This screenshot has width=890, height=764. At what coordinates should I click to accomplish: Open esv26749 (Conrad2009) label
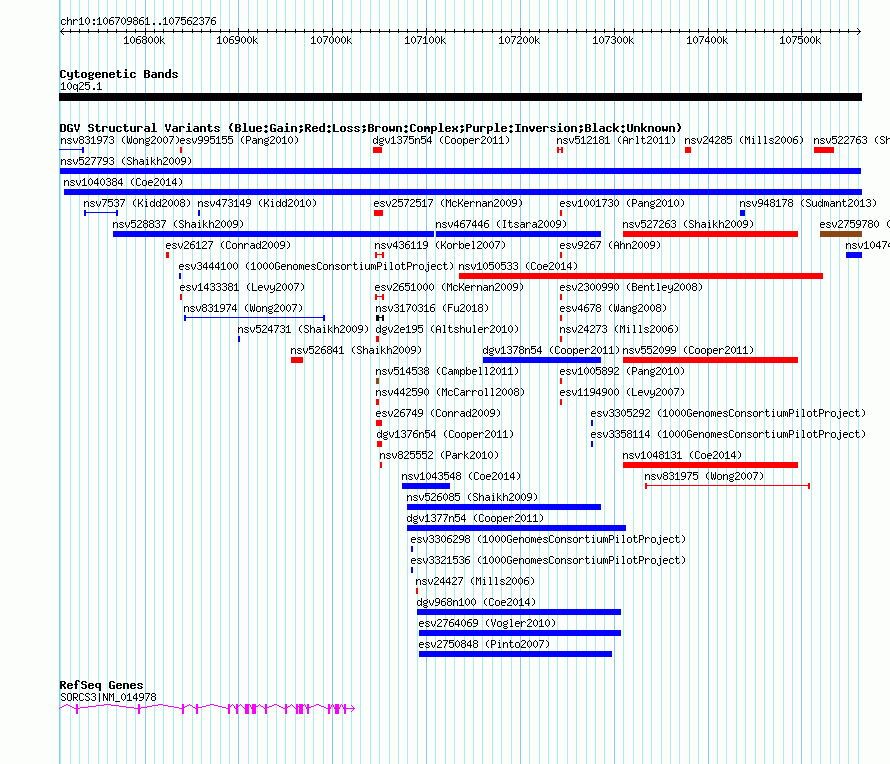coord(438,413)
